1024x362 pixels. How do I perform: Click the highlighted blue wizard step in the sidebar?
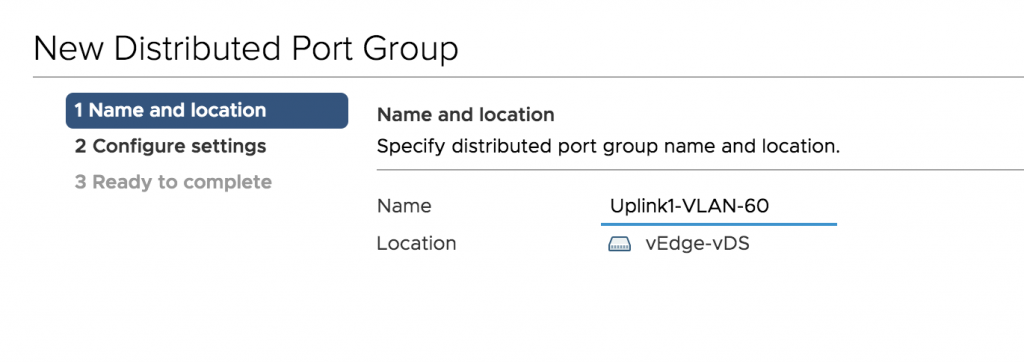pos(207,110)
